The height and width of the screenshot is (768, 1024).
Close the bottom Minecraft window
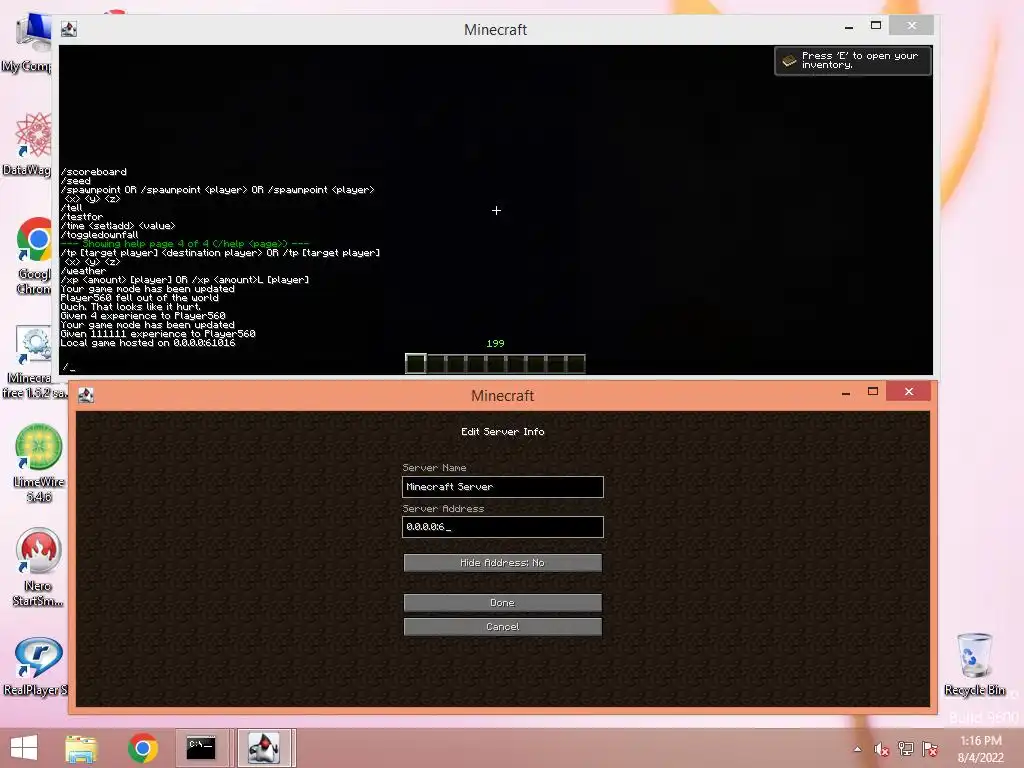point(908,391)
